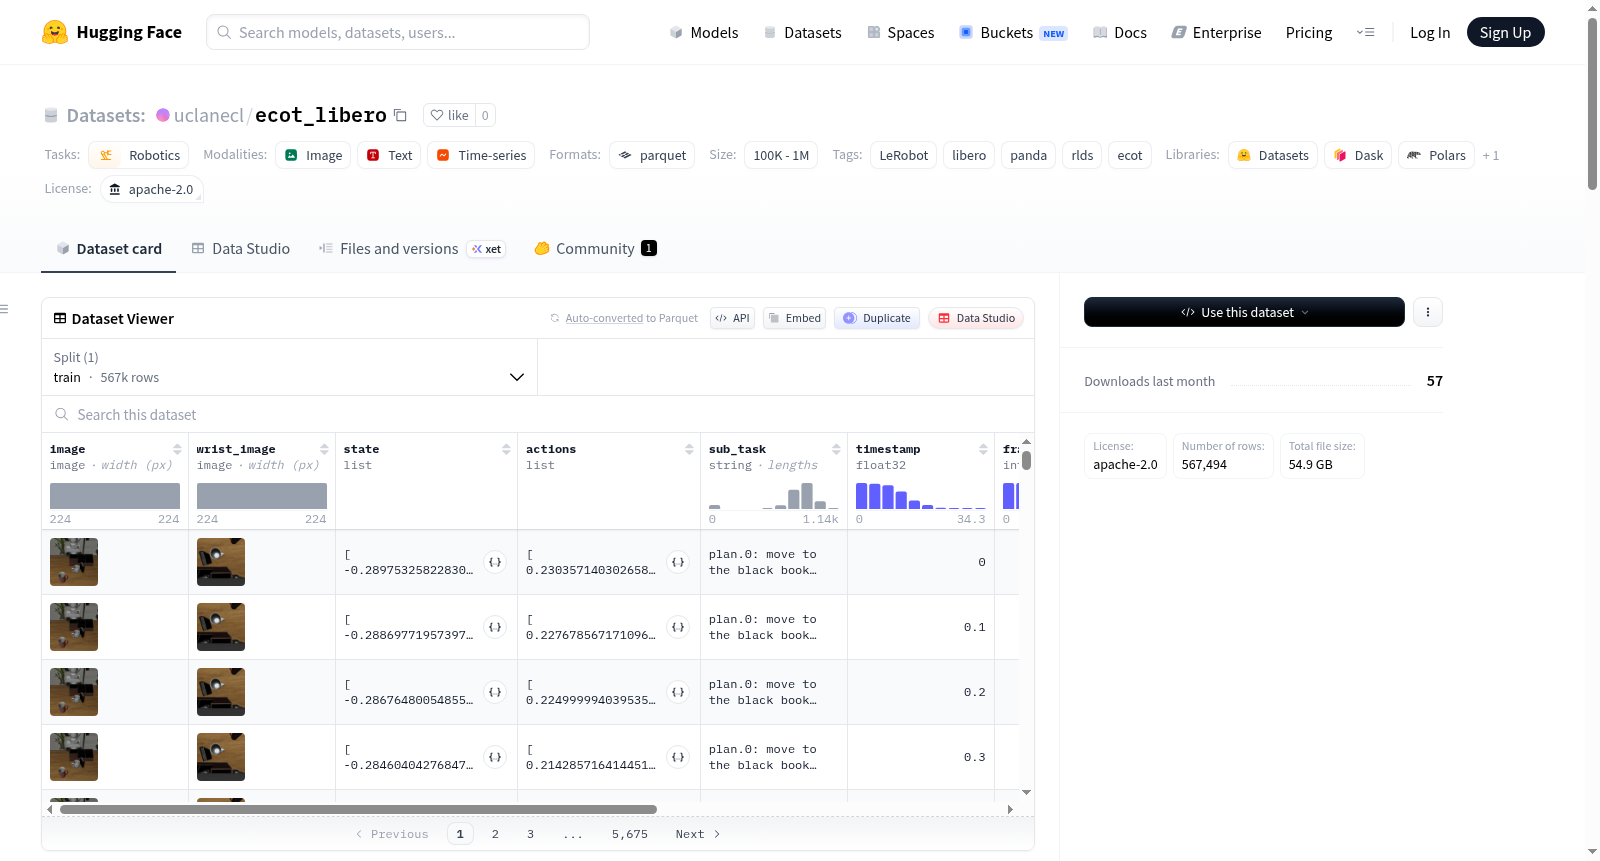Image resolution: width=1600 pixels, height=861 pixels.
Task: Expand actions cell in the 0.1 timestamp row
Action: (678, 627)
